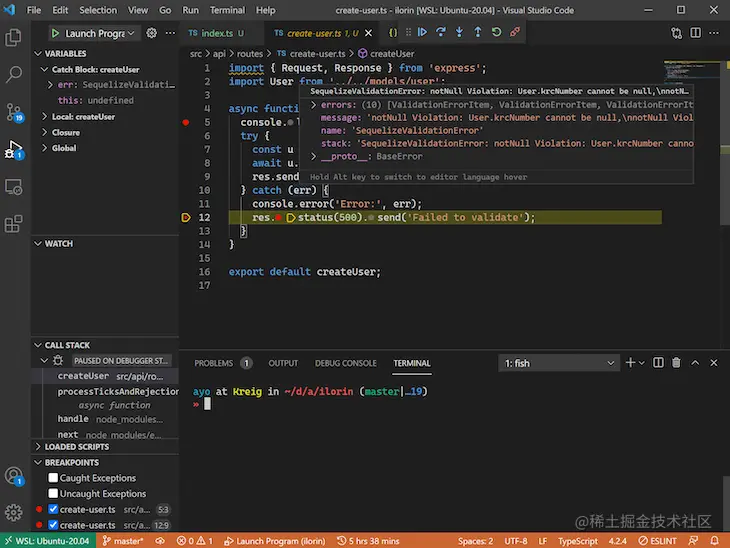Screen dimensions: 730x548
Task: Open the Terminal menu
Action: tap(227, 10)
